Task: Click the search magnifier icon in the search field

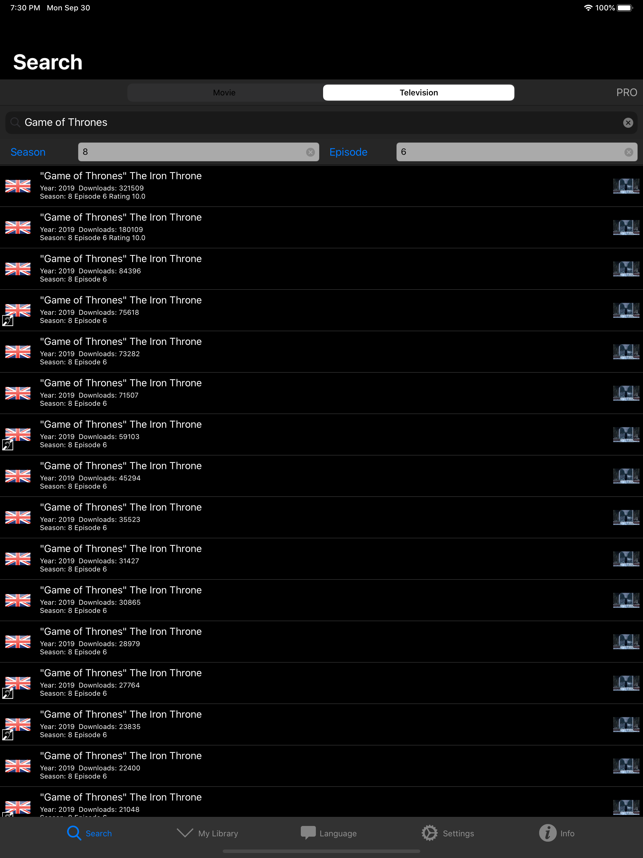Action: tap(15, 123)
